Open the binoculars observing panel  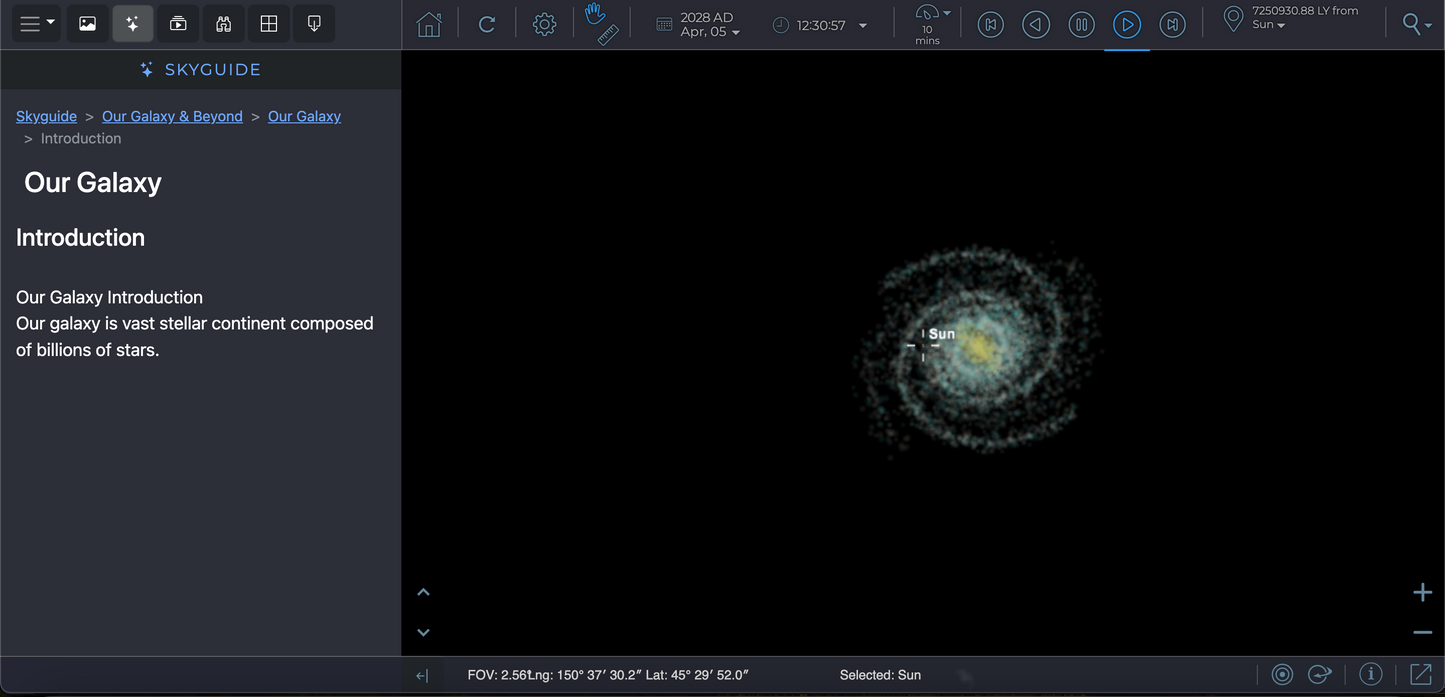pyautogui.click(x=223, y=24)
